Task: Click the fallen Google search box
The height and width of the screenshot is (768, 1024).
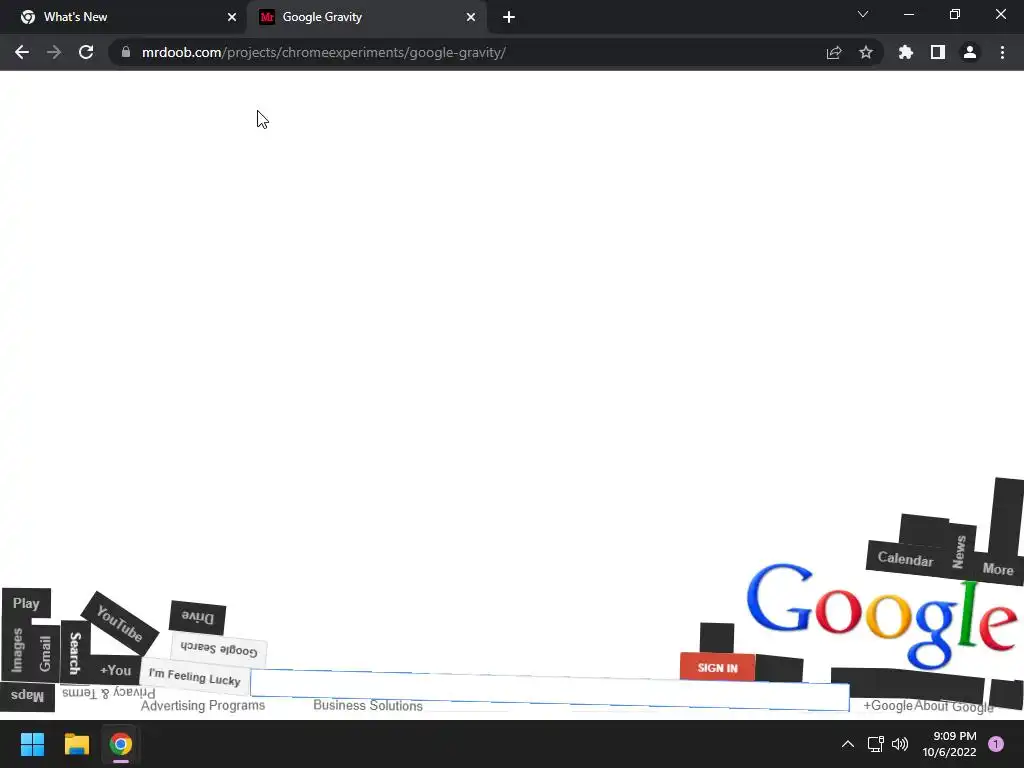Action: [x=550, y=690]
